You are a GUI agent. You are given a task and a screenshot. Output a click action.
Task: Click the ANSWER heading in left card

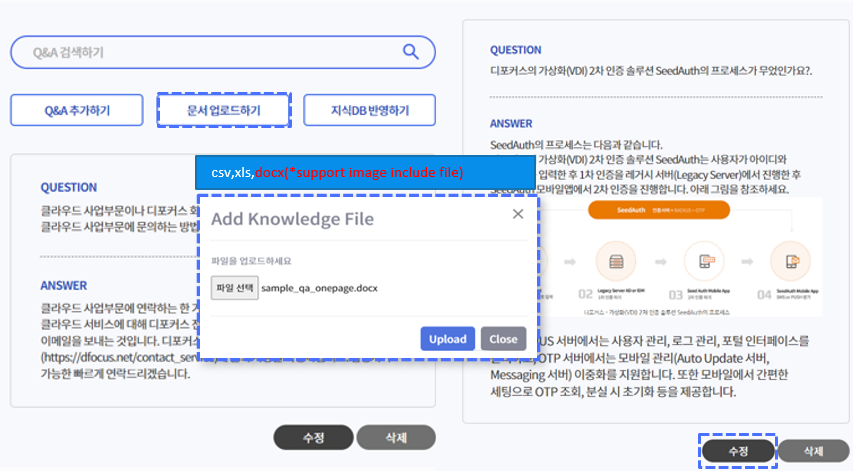click(x=64, y=286)
